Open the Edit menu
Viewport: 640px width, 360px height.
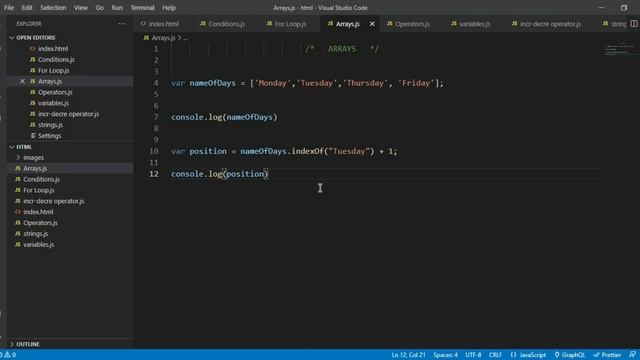pyautogui.click(x=27, y=8)
